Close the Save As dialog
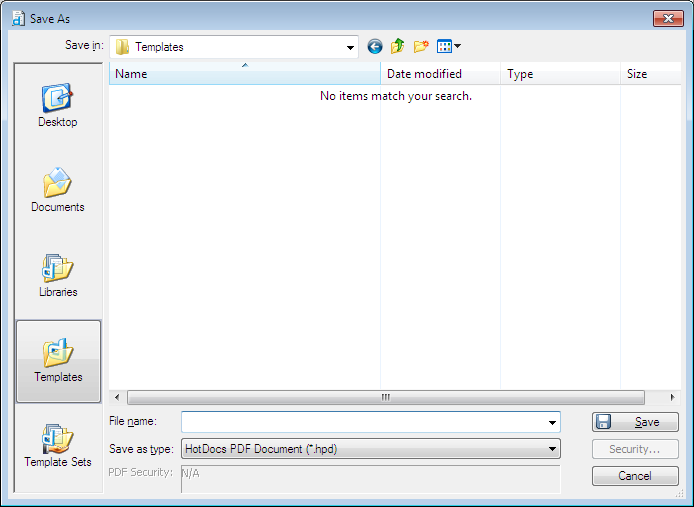This screenshot has height=507, width=694. click(668, 19)
